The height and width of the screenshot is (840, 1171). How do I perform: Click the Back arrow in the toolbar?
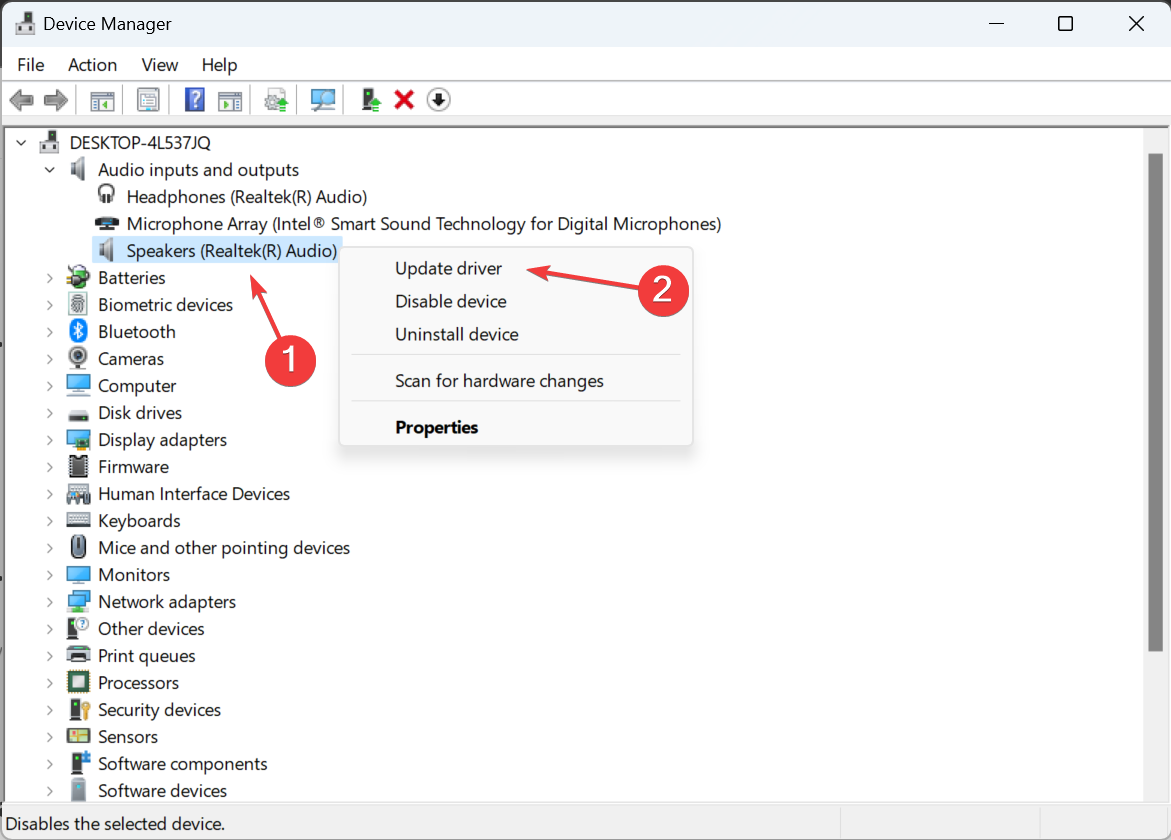click(x=22, y=100)
